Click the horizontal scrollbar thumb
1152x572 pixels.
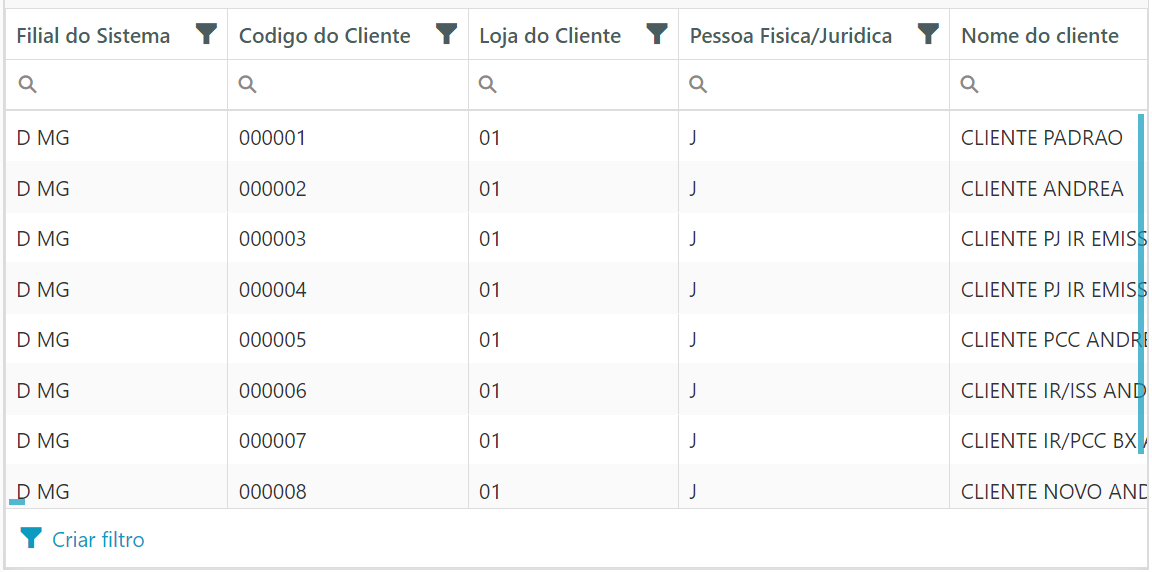17,501
